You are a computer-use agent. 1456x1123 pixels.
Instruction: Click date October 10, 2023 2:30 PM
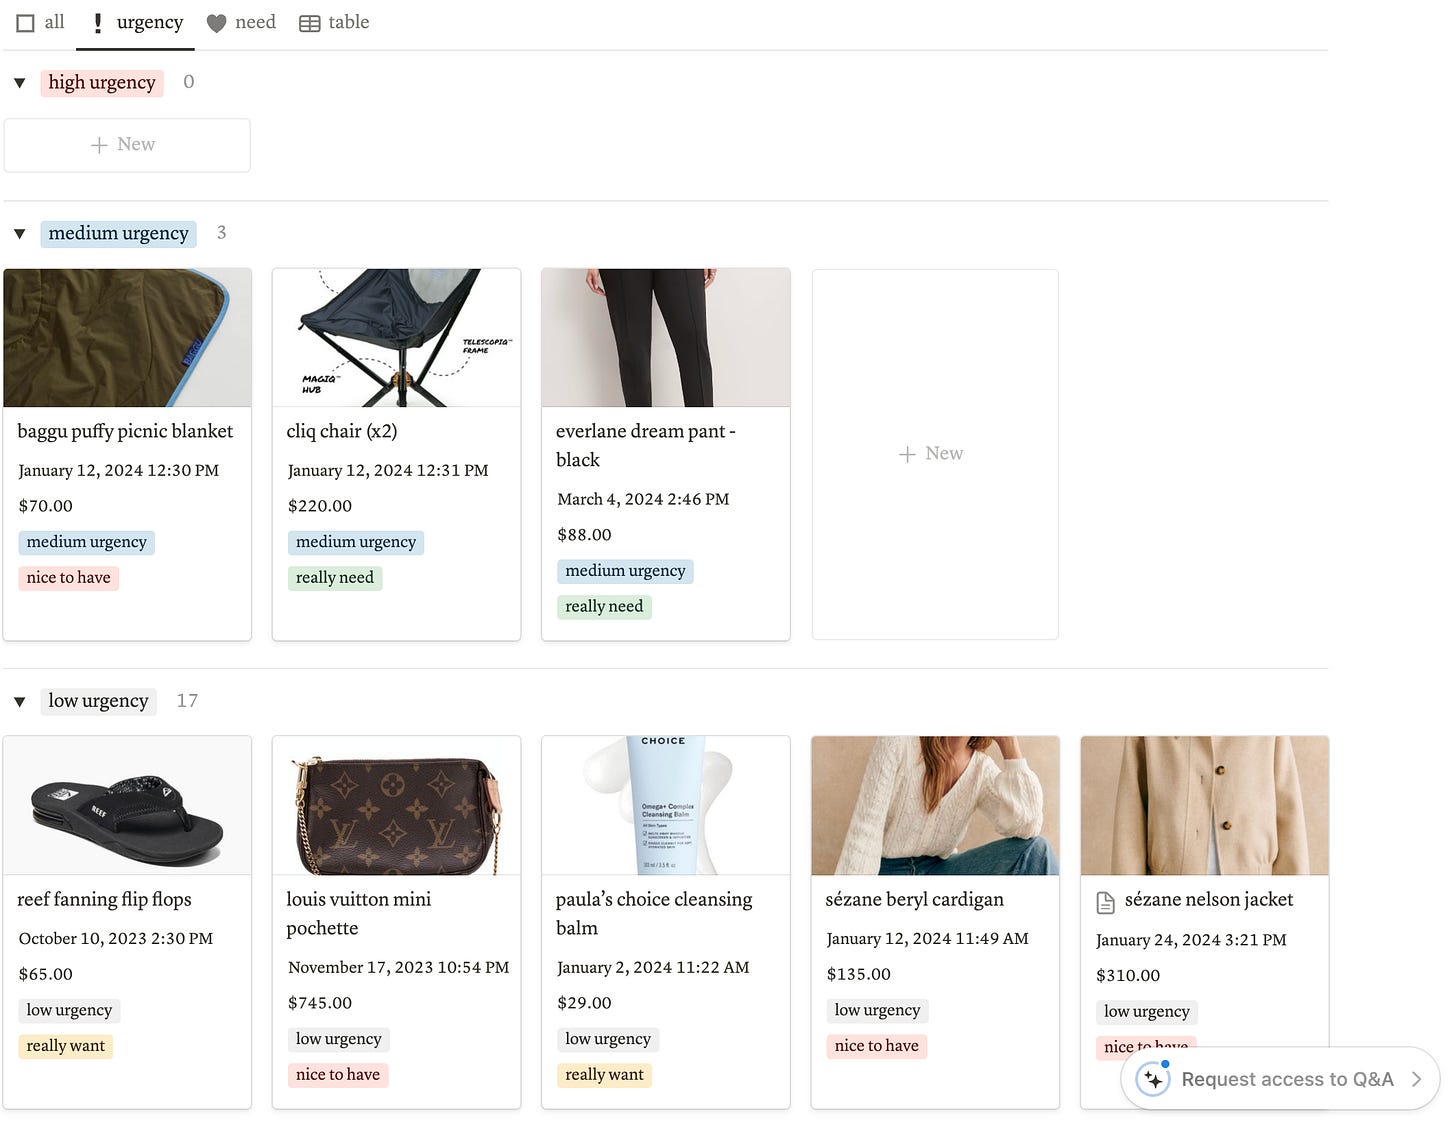click(x=116, y=938)
